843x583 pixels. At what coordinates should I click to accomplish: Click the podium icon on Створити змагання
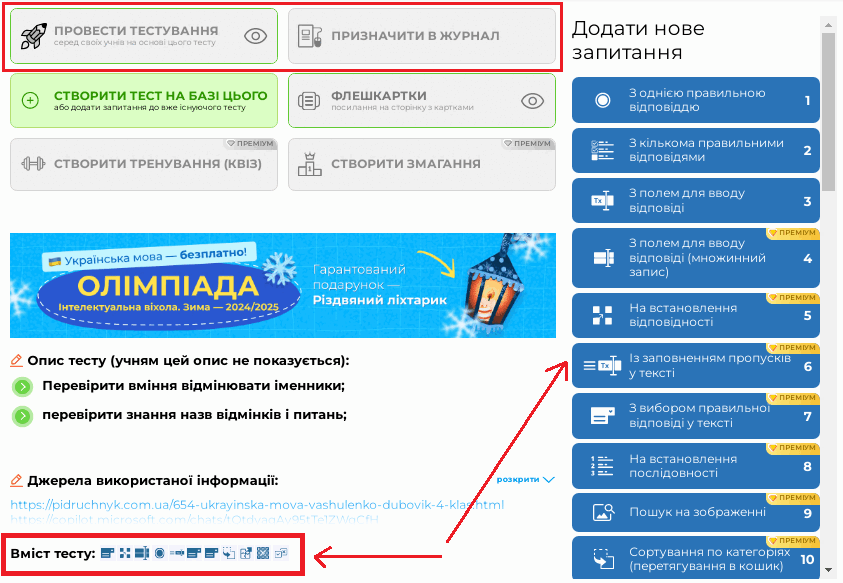click(x=309, y=163)
